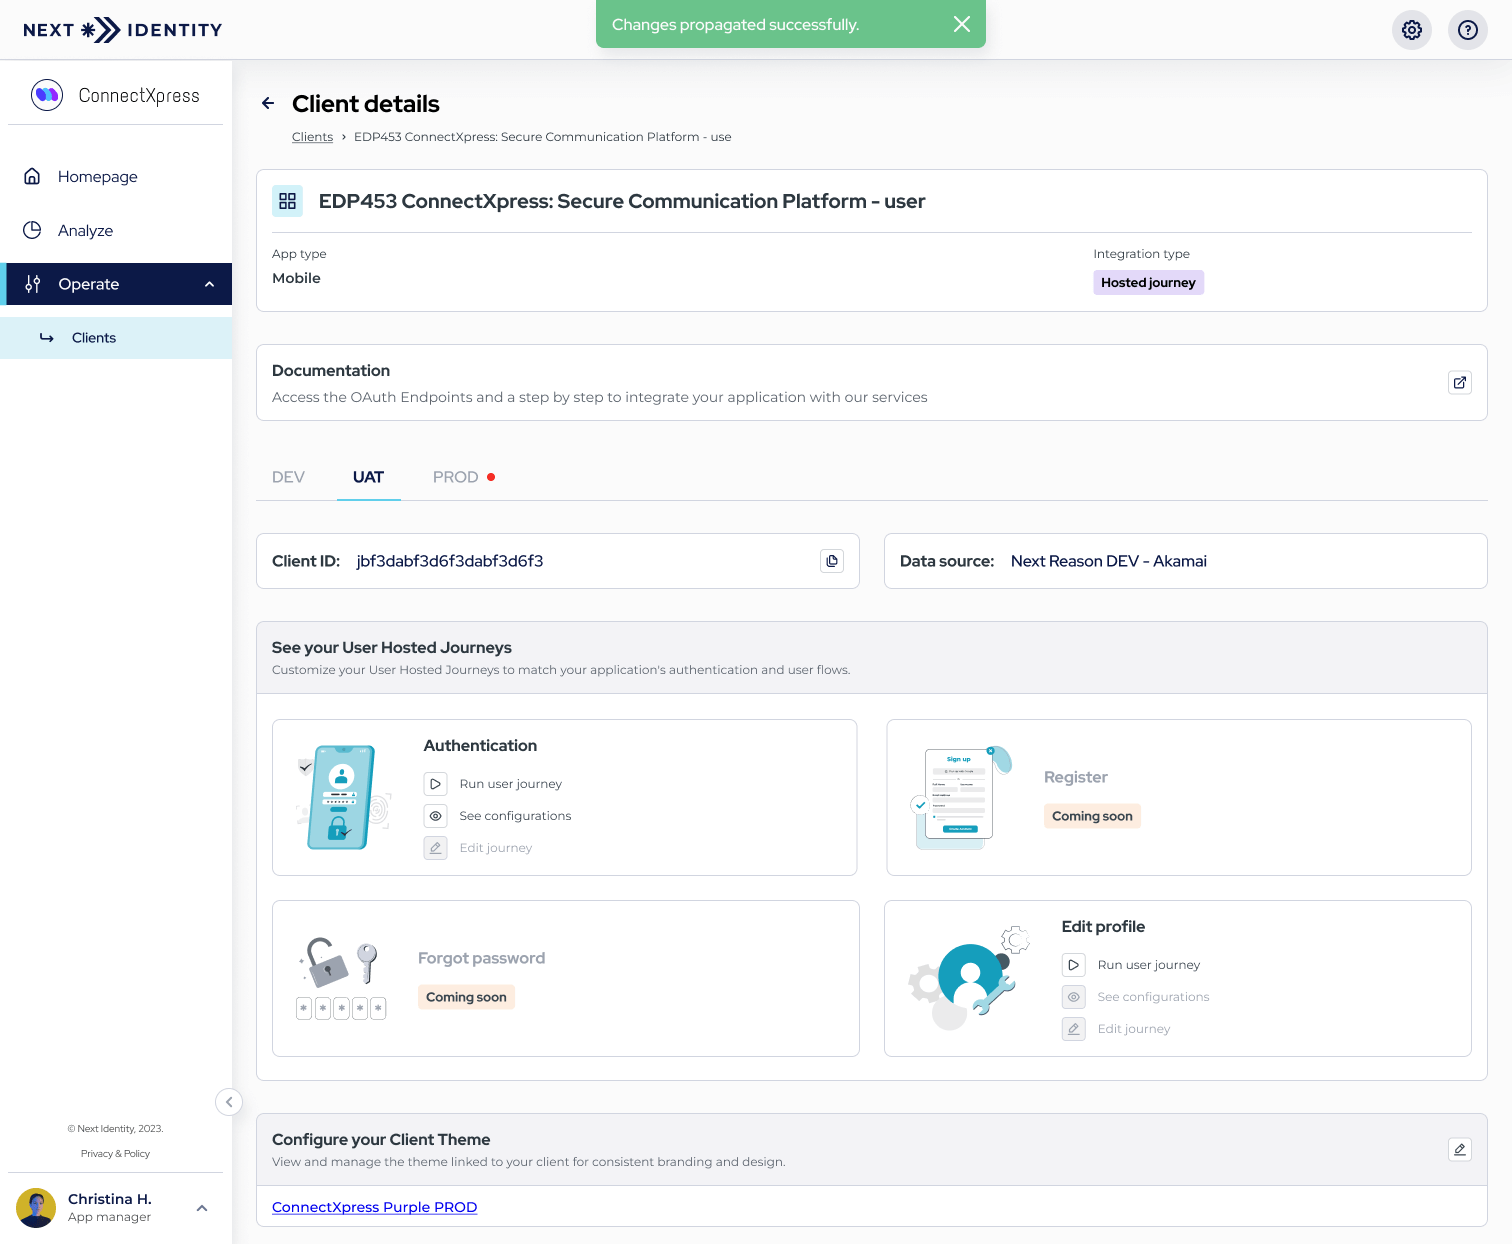Click the Hosted journey badge

(1148, 283)
